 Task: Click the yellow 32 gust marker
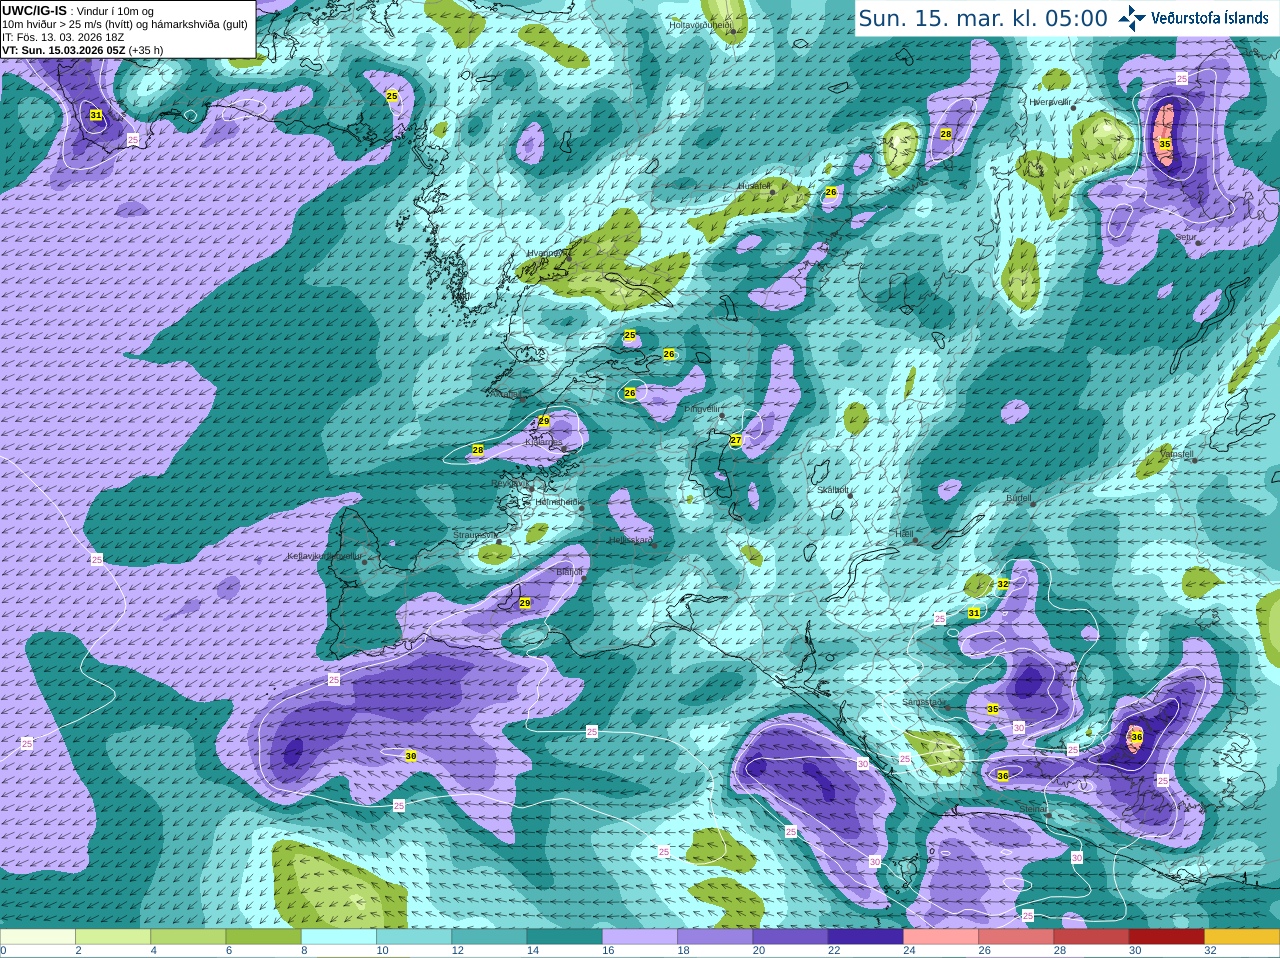point(1003,584)
